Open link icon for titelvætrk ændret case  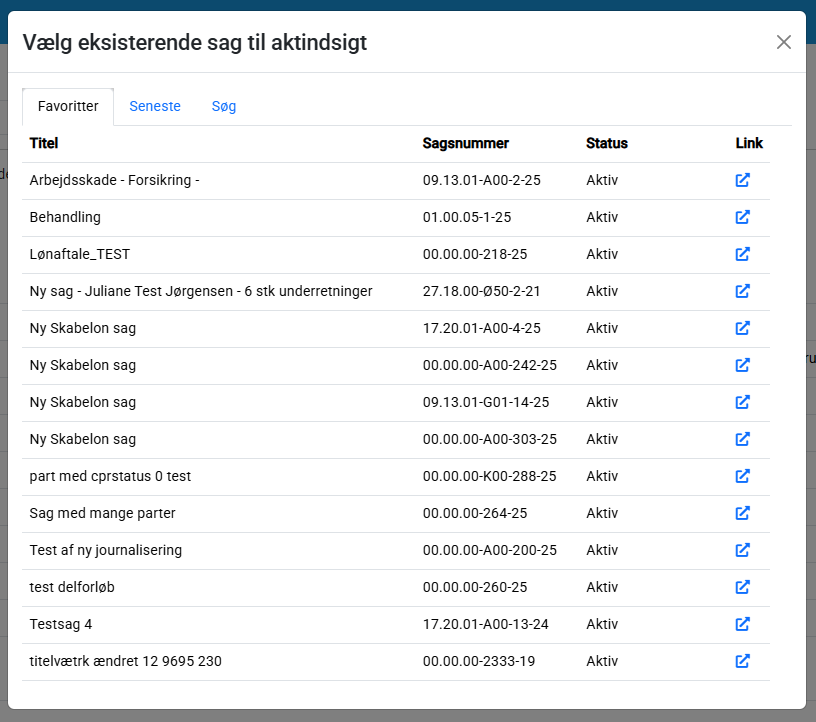pos(742,661)
